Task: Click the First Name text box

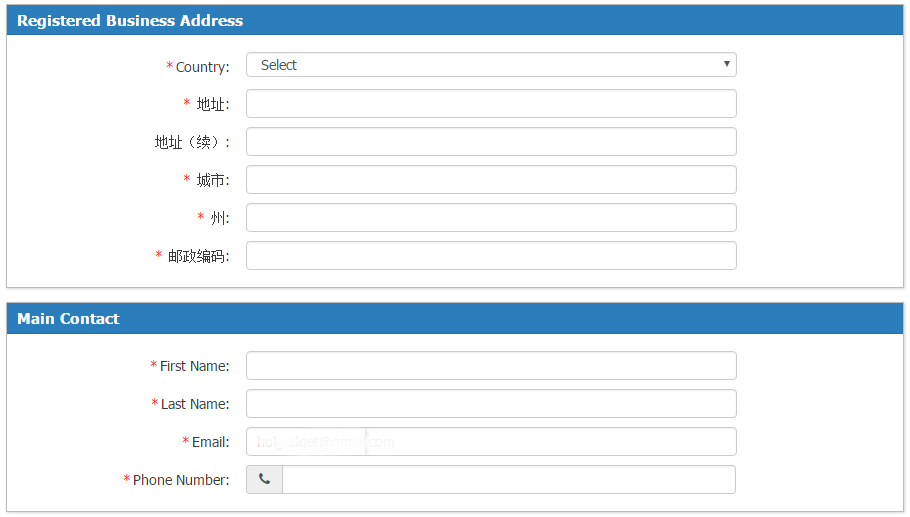Action: (491, 366)
